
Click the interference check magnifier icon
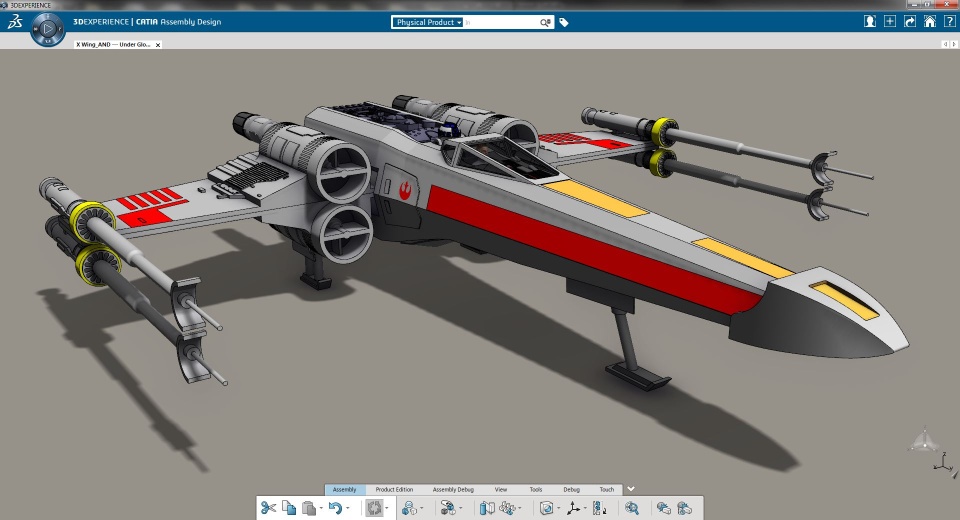click(x=632, y=508)
